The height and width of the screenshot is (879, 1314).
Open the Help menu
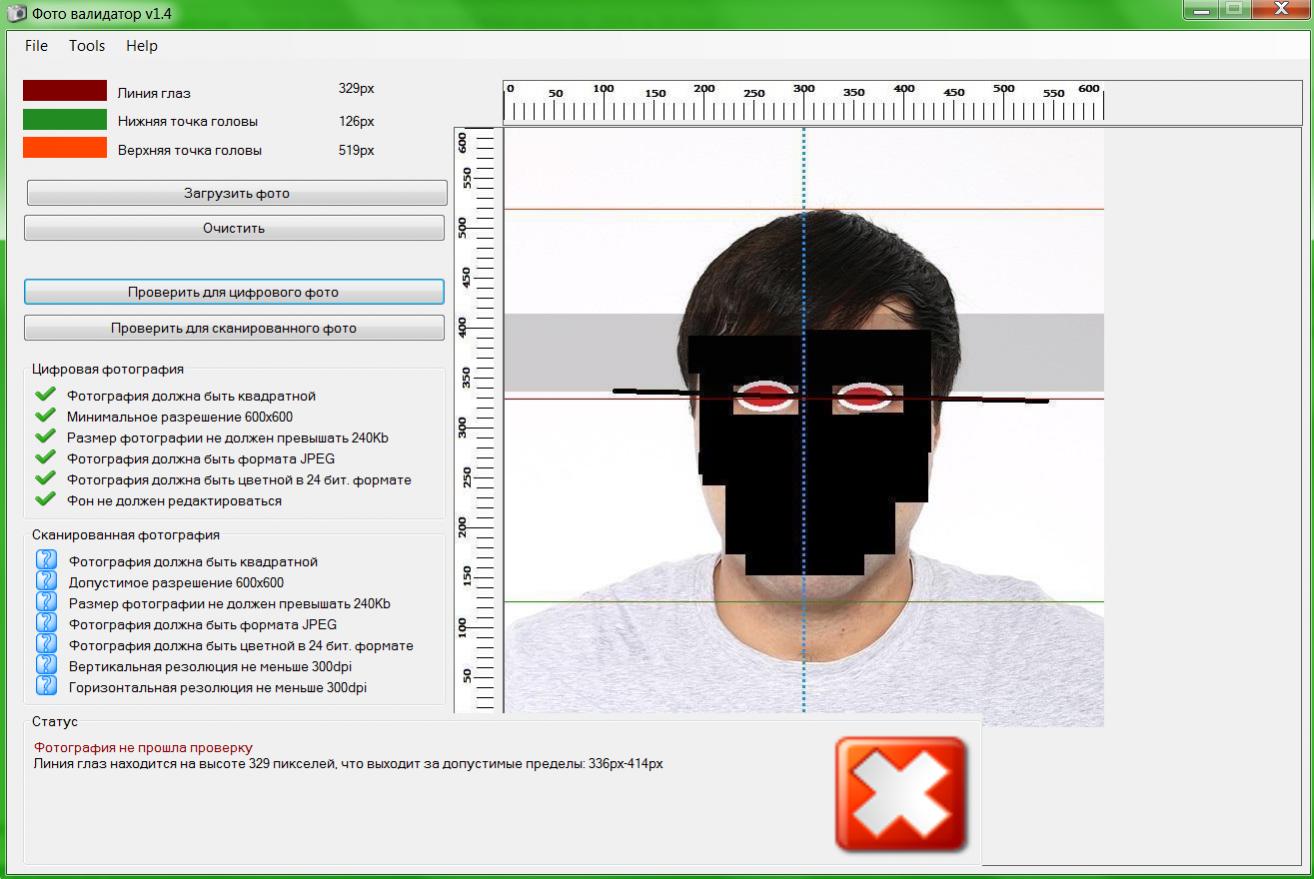[142, 46]
